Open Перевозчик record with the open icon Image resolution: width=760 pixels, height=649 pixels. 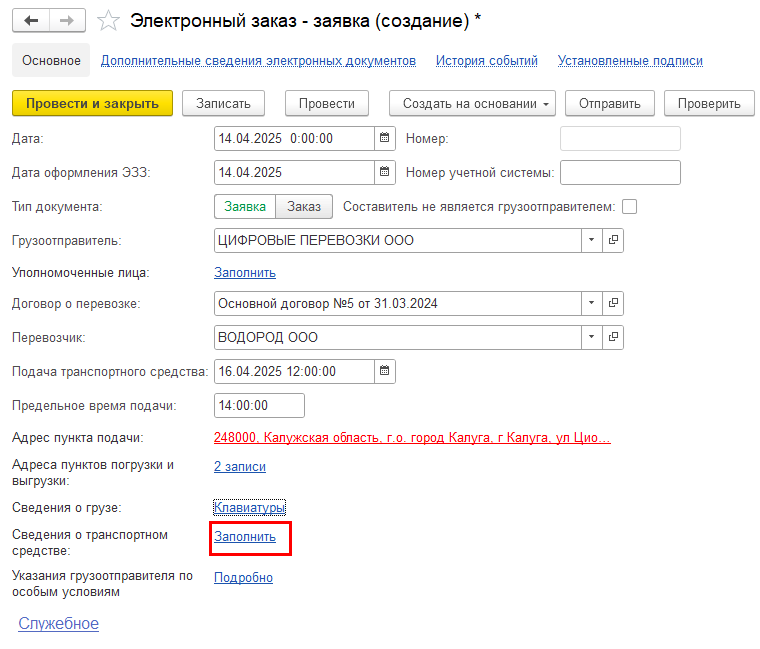[x=613, y=337]
